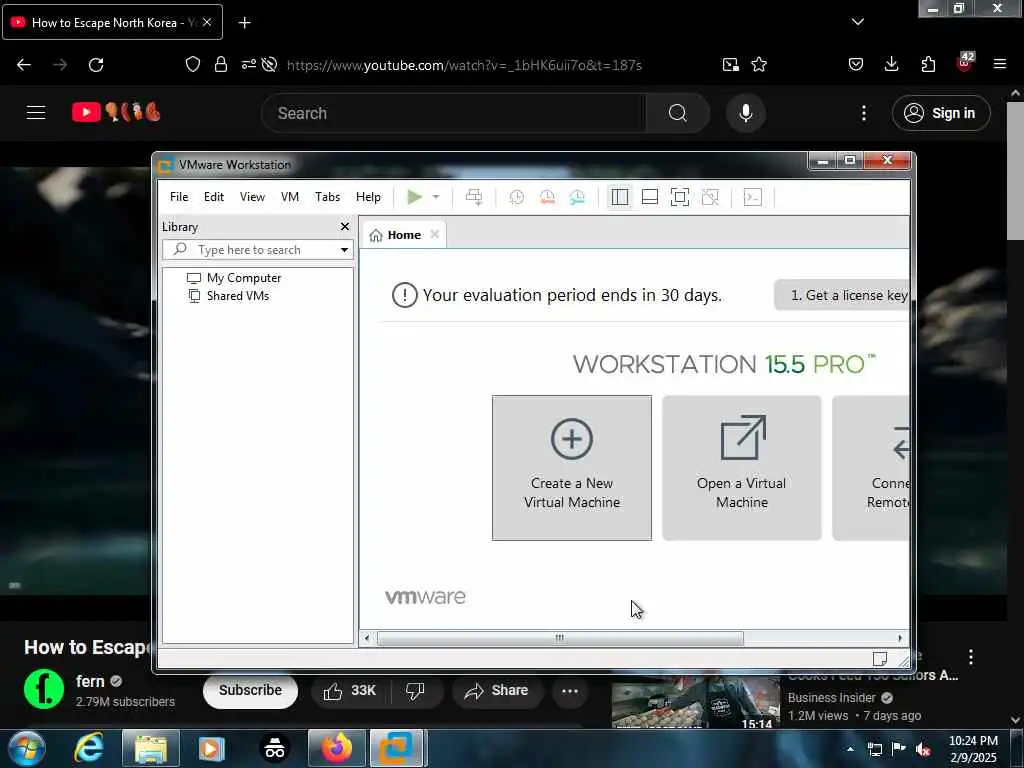Click Connect to Remote Server tile
1024x768 pixels.
(x=871, y=468)
